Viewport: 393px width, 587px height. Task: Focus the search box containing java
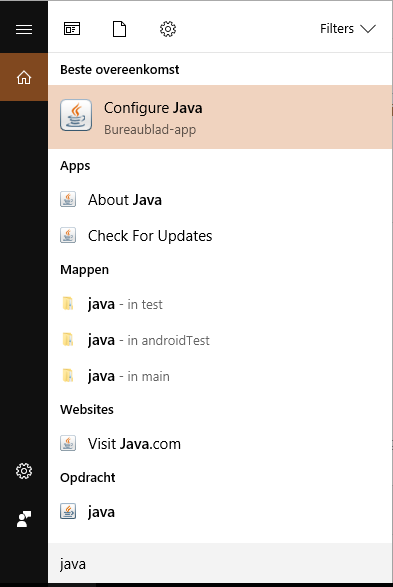220,563
